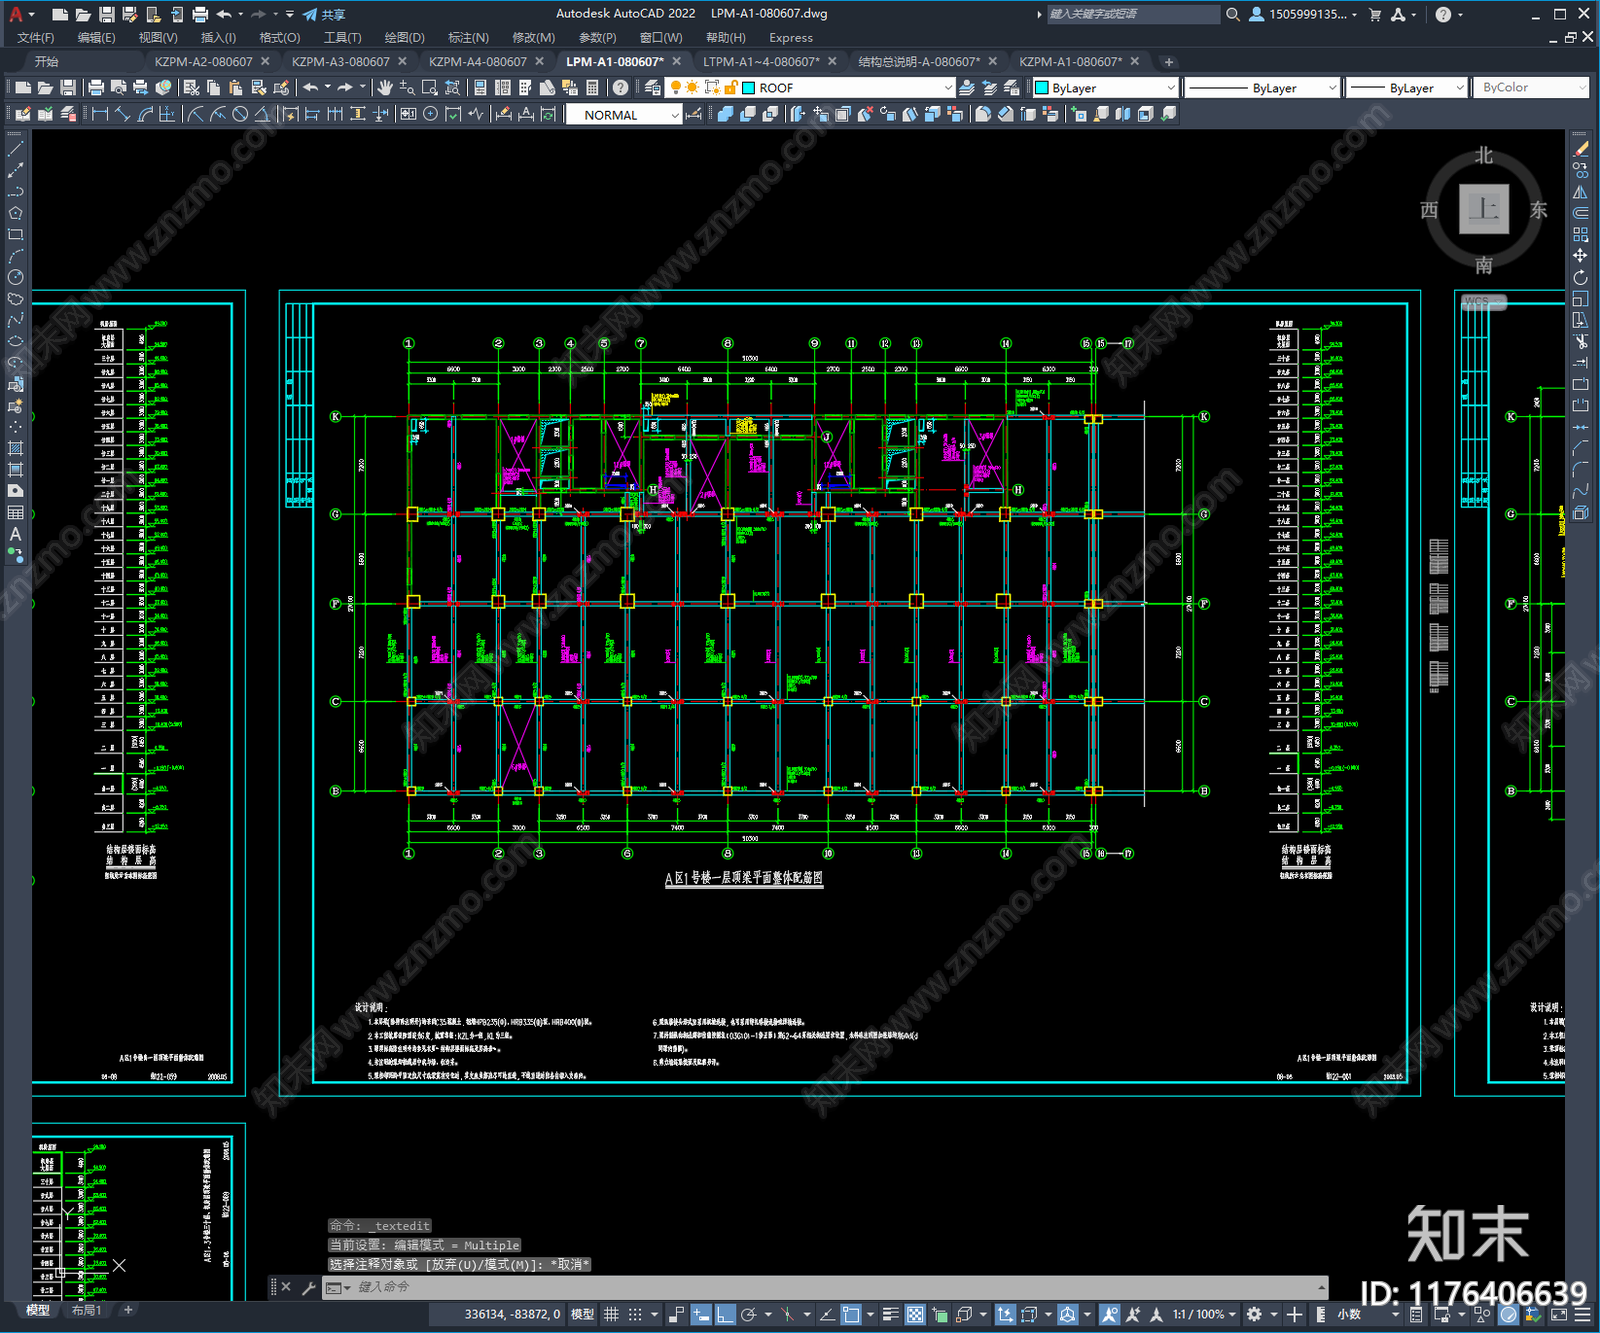Click Undo arrow in quick access toolbar
This screenshot has width=1600, height=1333.
pyautogui.click(x=224, y=14)
